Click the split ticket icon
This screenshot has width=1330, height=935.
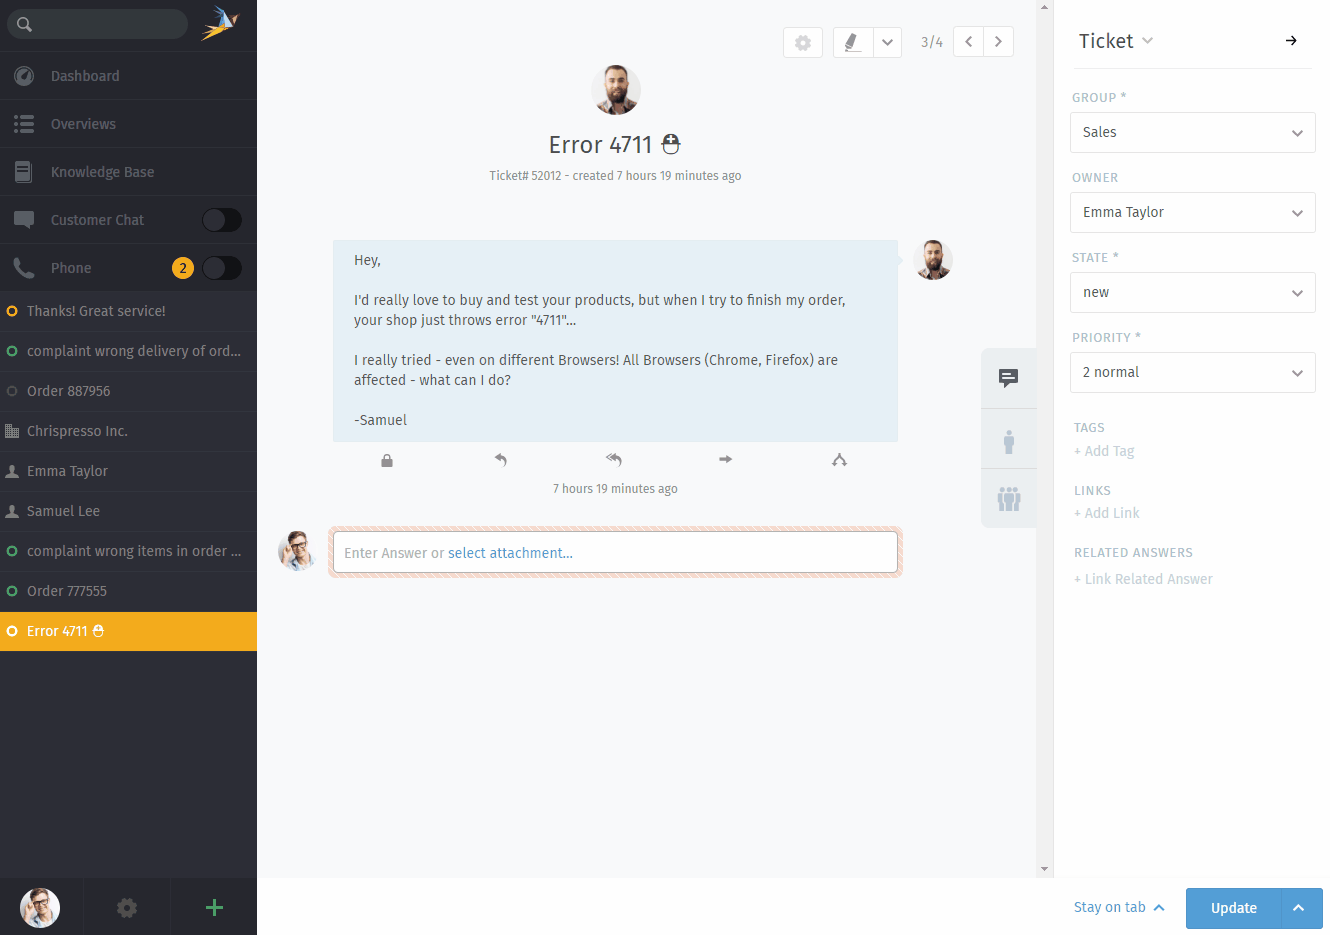(839, 460)
